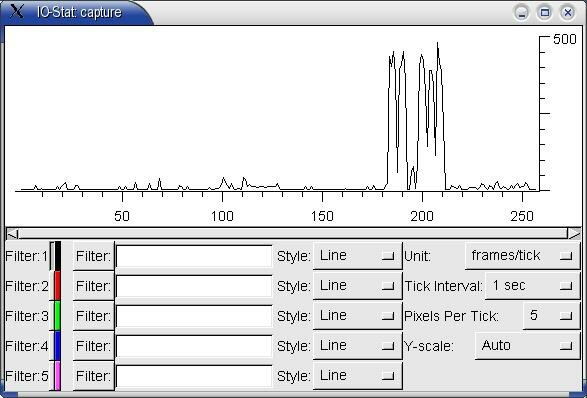The image size is (587, 398).
Task: Open the Style Line dropdown for Filter:3
Action: pyautogui.click(x=358, y=316)
